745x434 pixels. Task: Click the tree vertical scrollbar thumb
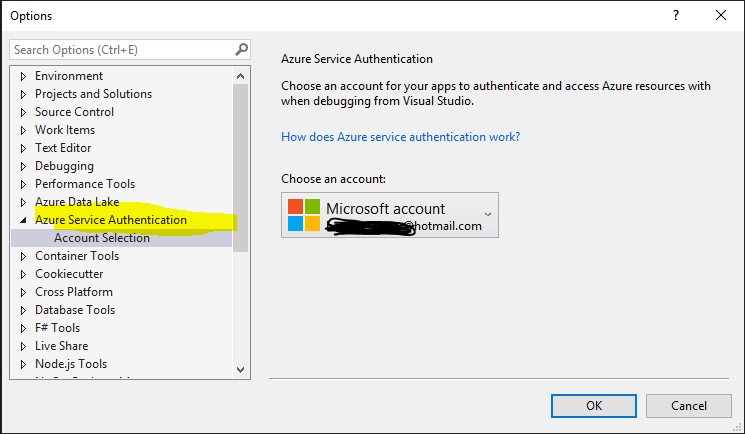[x=240, y=167]
